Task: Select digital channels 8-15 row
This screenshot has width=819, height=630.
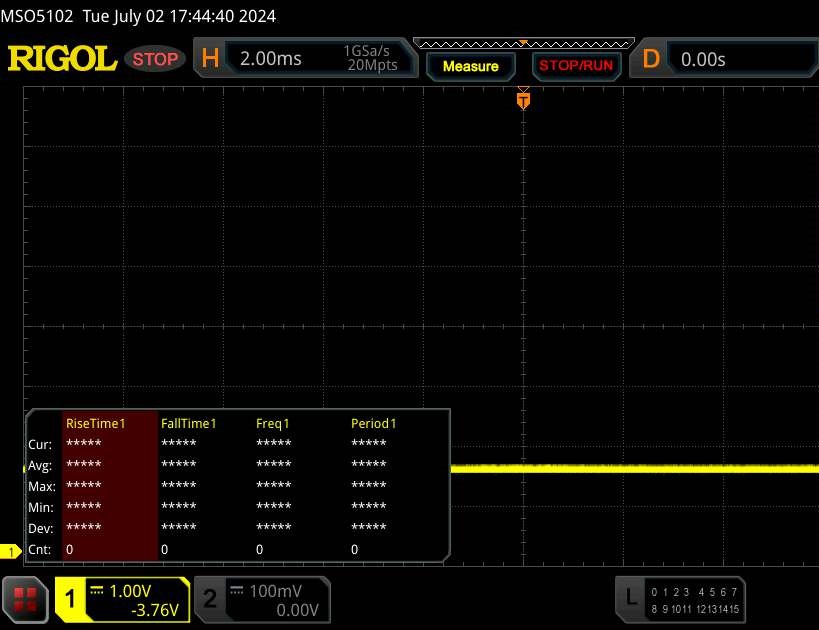Action: coord(695,609)
